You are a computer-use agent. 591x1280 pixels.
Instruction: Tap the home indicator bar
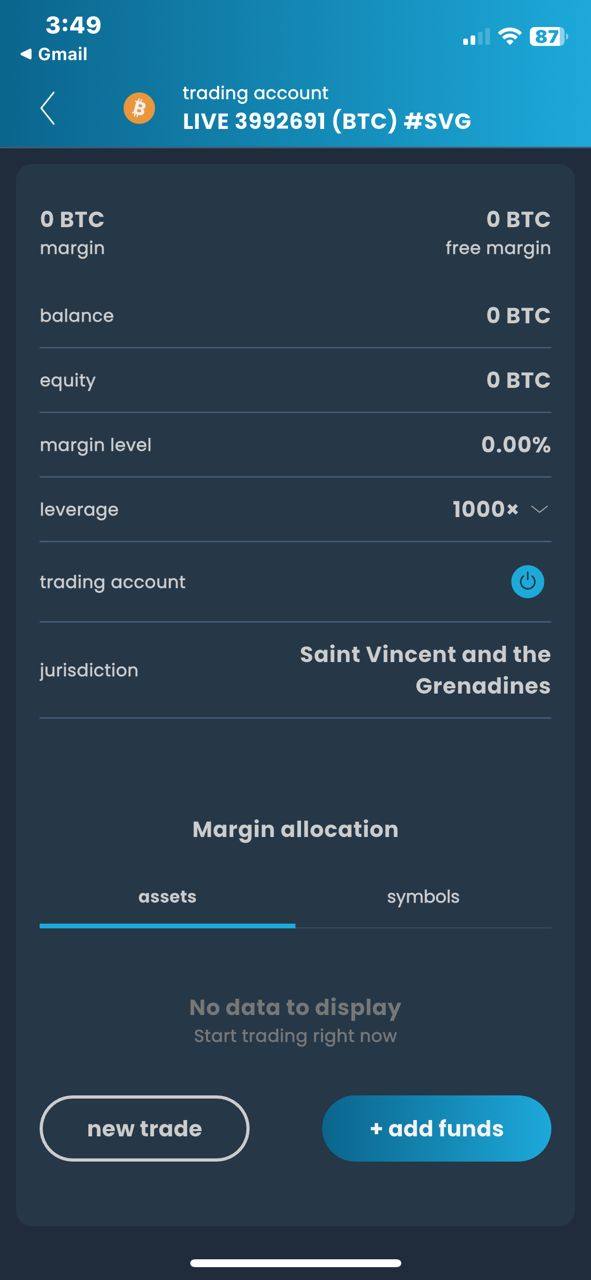point(295,1263)
